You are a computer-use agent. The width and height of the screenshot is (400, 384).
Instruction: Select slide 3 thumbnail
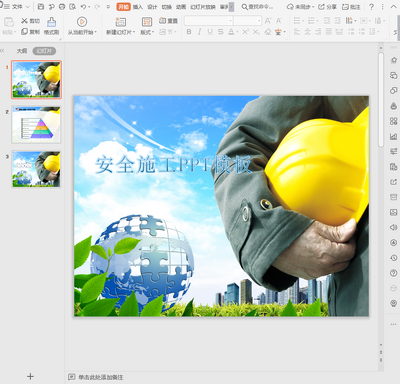click(x=36, y=169)
